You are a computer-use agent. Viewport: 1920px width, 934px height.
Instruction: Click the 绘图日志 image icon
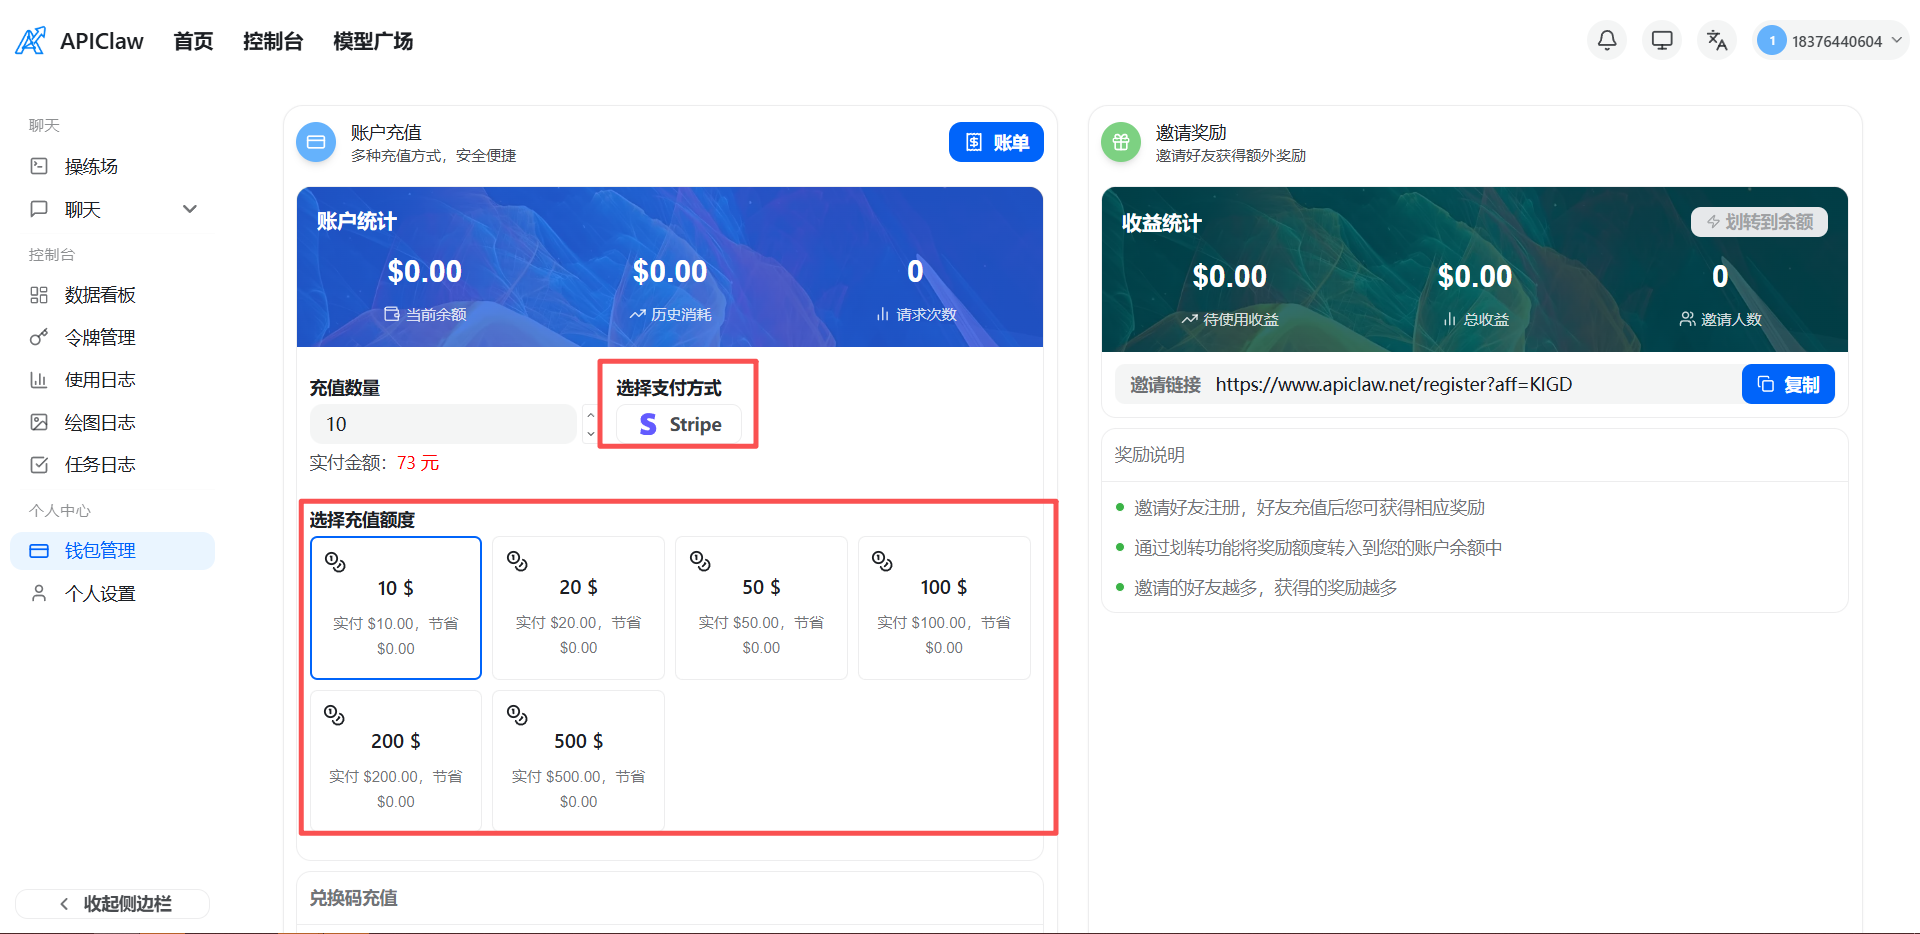(x=39, y=422)
